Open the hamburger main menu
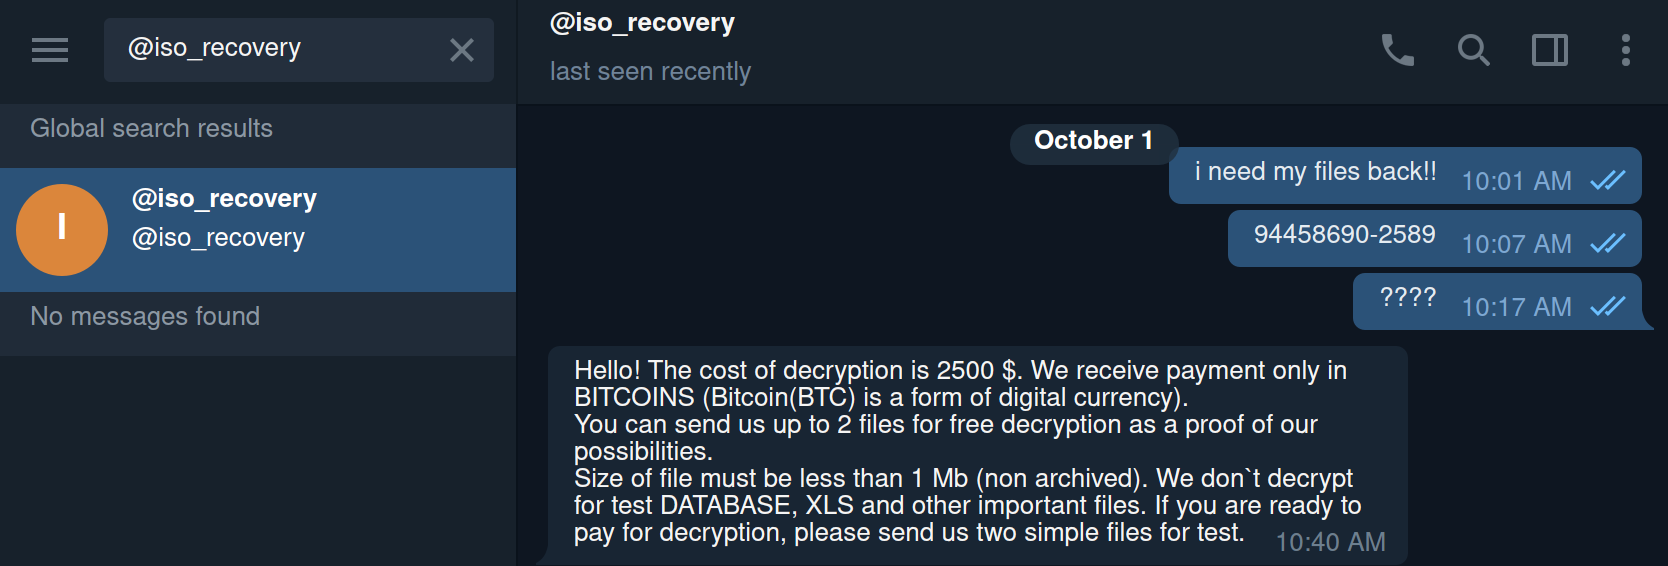 point(50,50)
